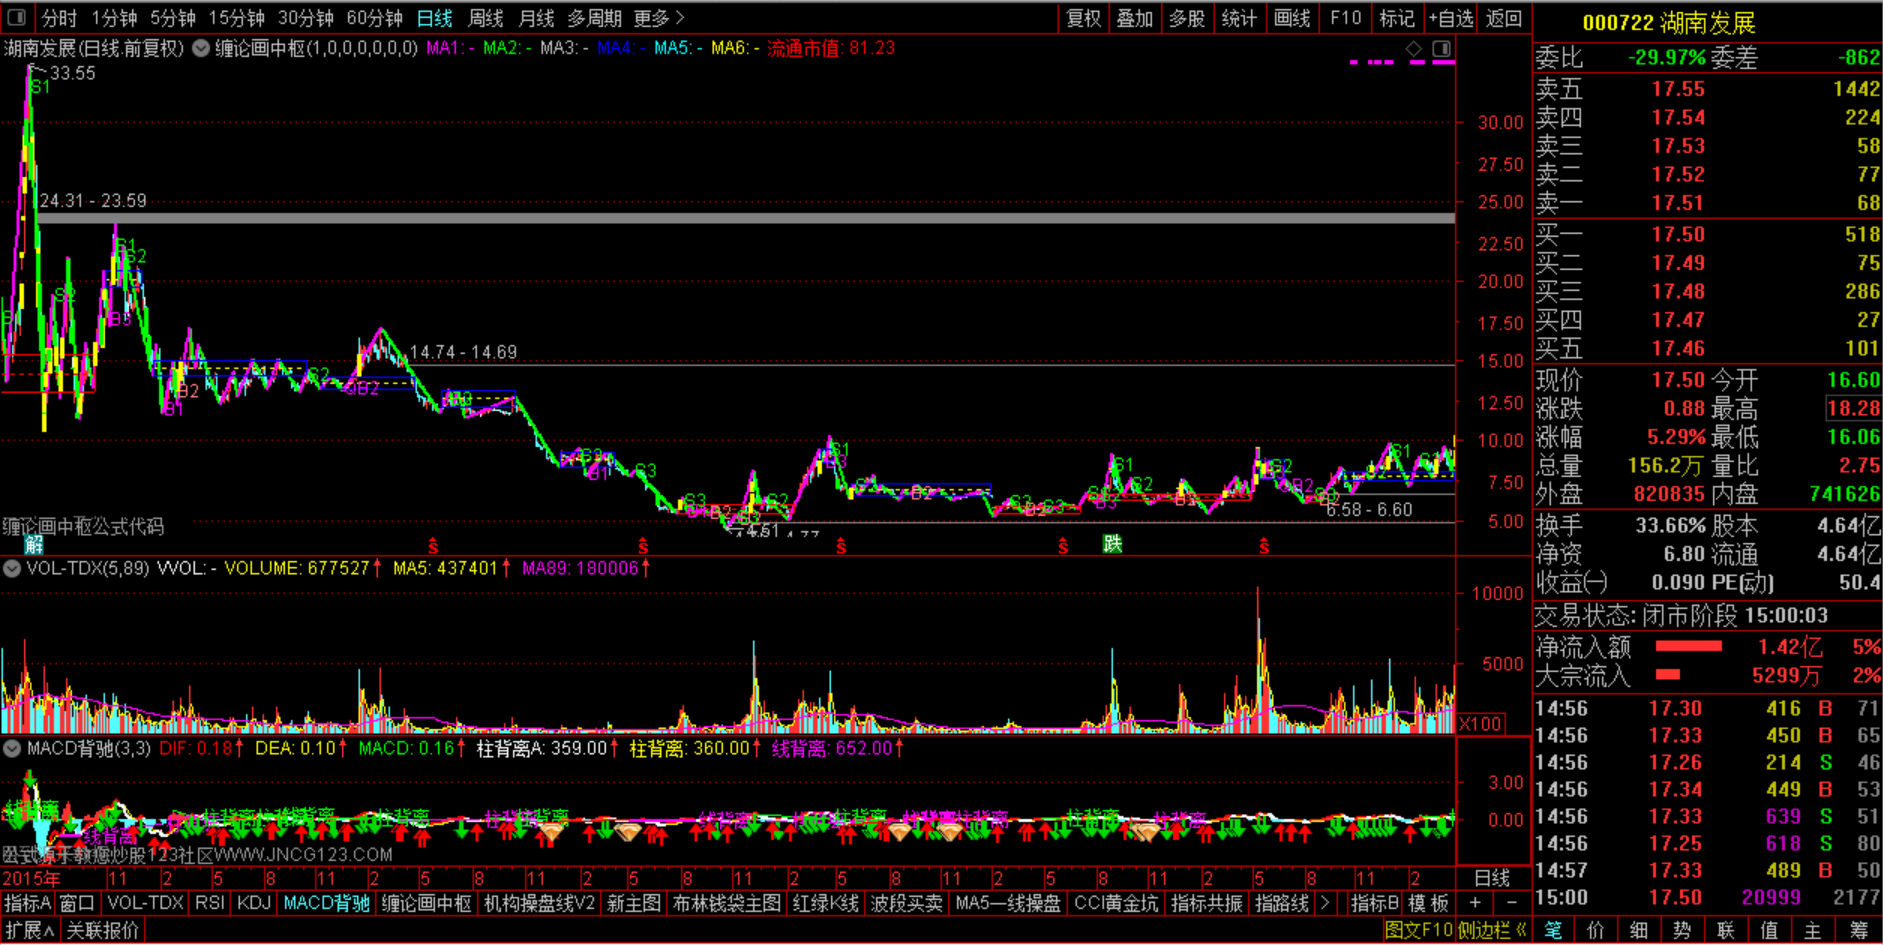
Task: Switch to 分时 intraday view
Action: pyautogui.click(x=59, y=18)
